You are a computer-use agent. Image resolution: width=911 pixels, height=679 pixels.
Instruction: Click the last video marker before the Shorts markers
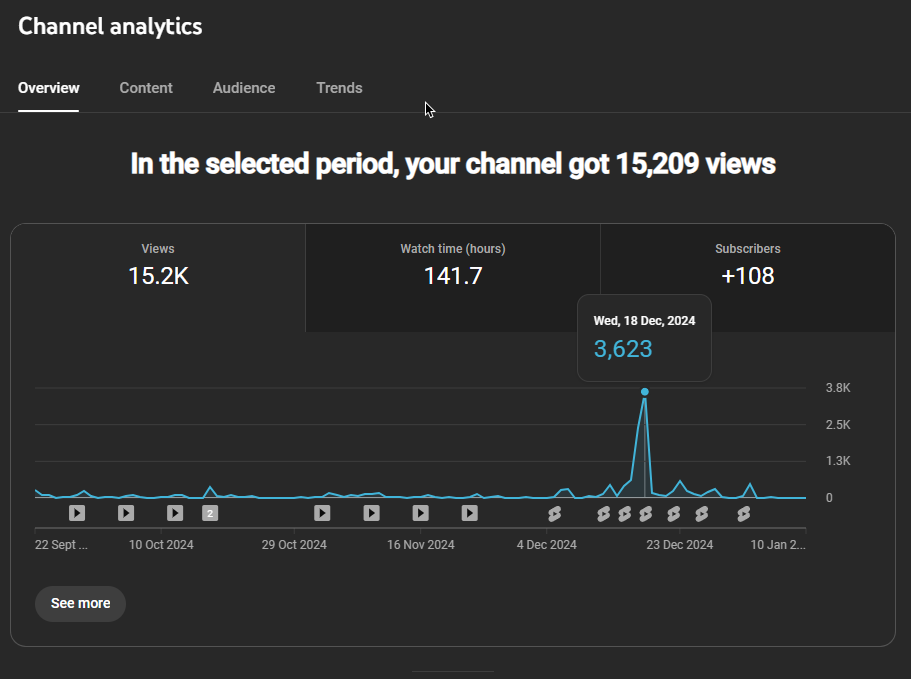(x=469, y=513)
